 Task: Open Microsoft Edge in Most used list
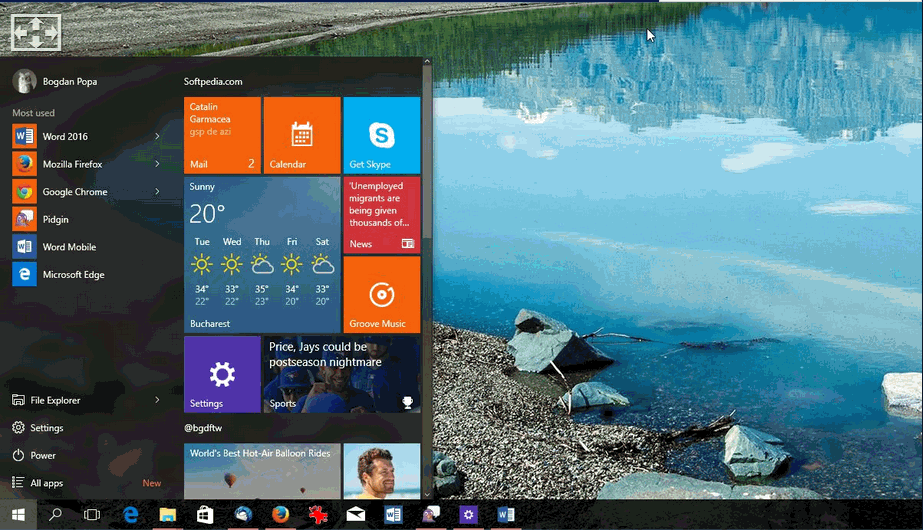tap(85, 274)
